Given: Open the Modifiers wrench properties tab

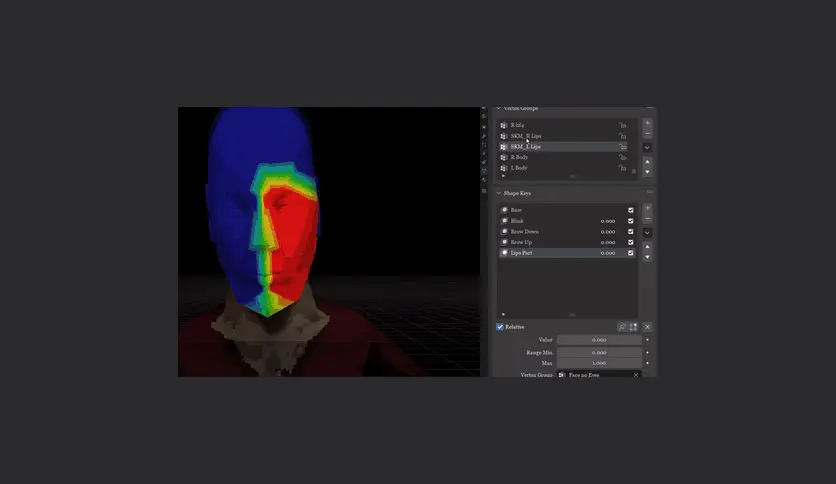Looking at the screenshot, I should tap(484, 136).
